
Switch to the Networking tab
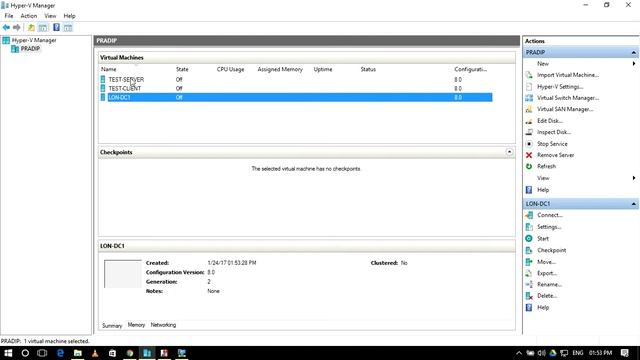click(163, 325)
